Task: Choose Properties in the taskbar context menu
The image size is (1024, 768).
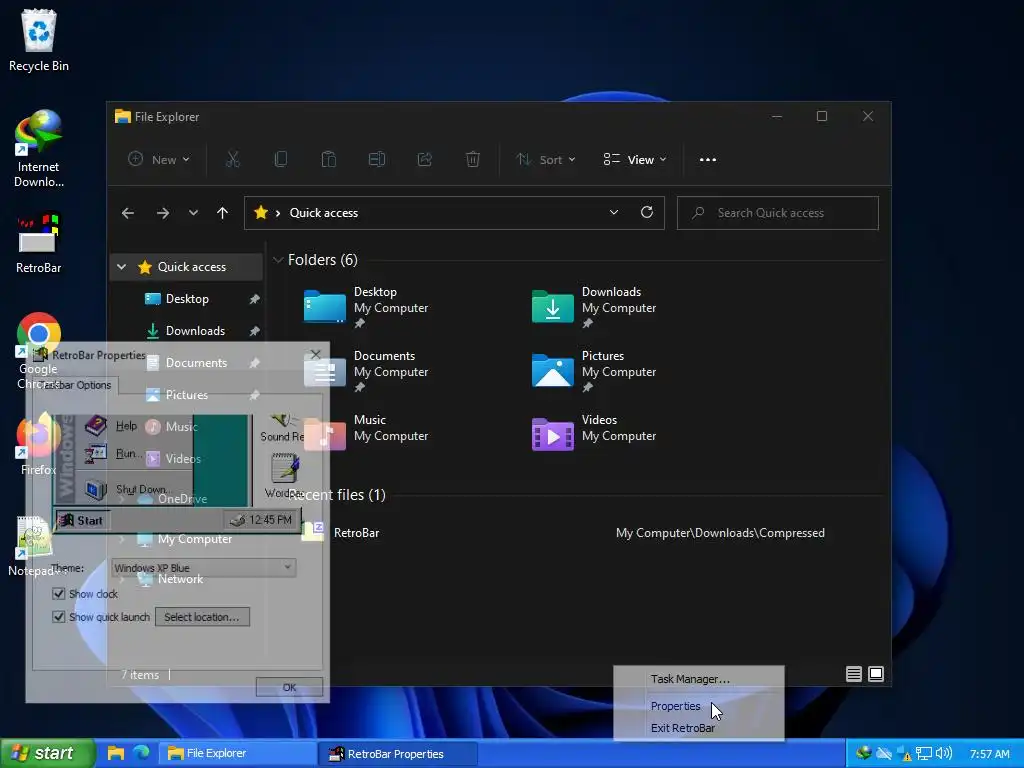Action: click(676, 706)
